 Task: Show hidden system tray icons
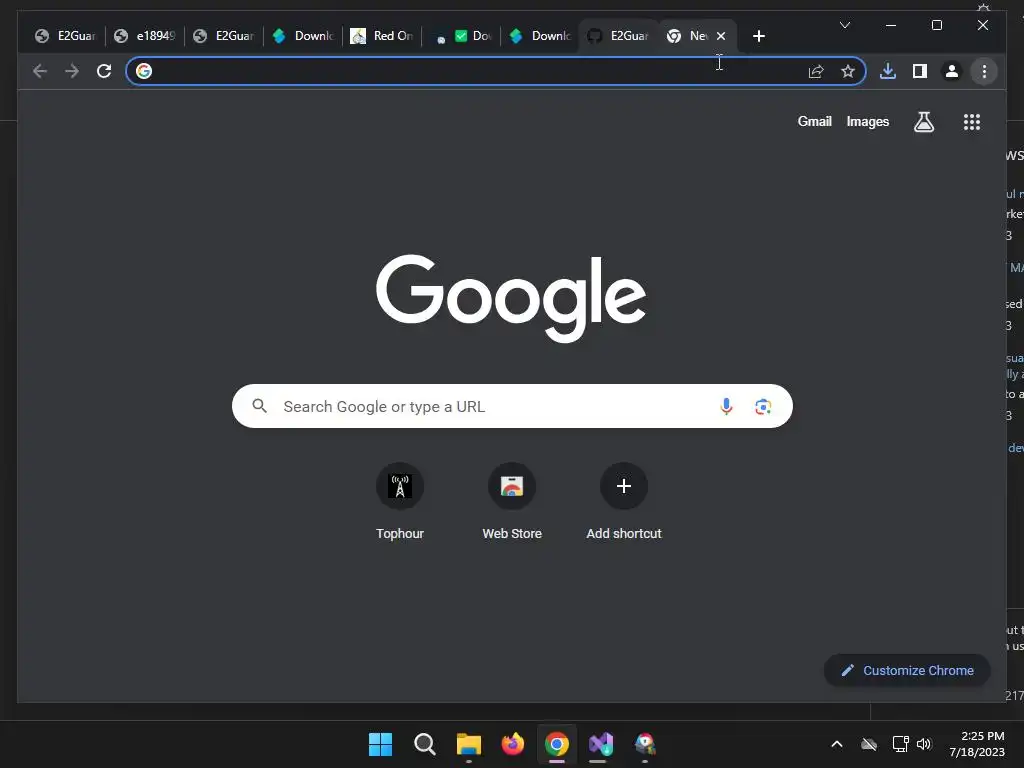tap(837, 744)
